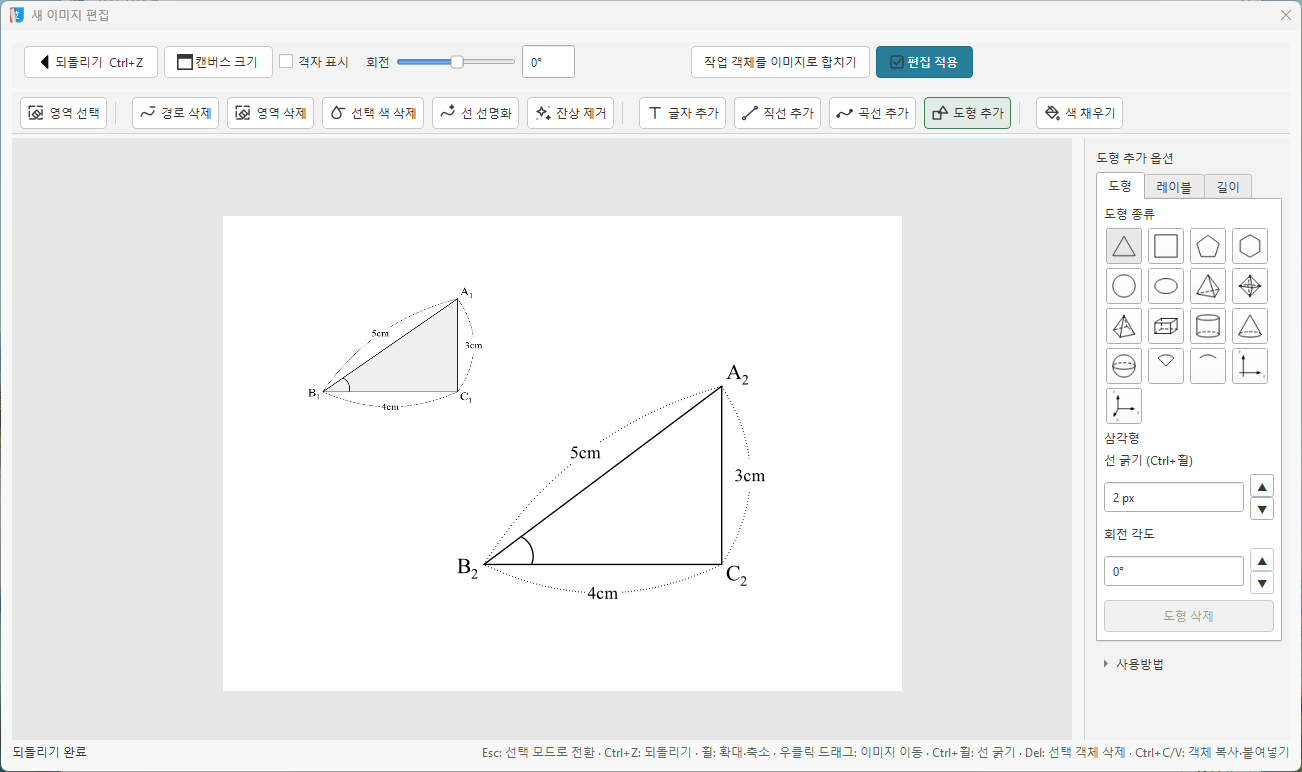Enable the 격자 표시 checkbox
The height and width of the screenshot is (772, 1302).
tap(286, 61)
